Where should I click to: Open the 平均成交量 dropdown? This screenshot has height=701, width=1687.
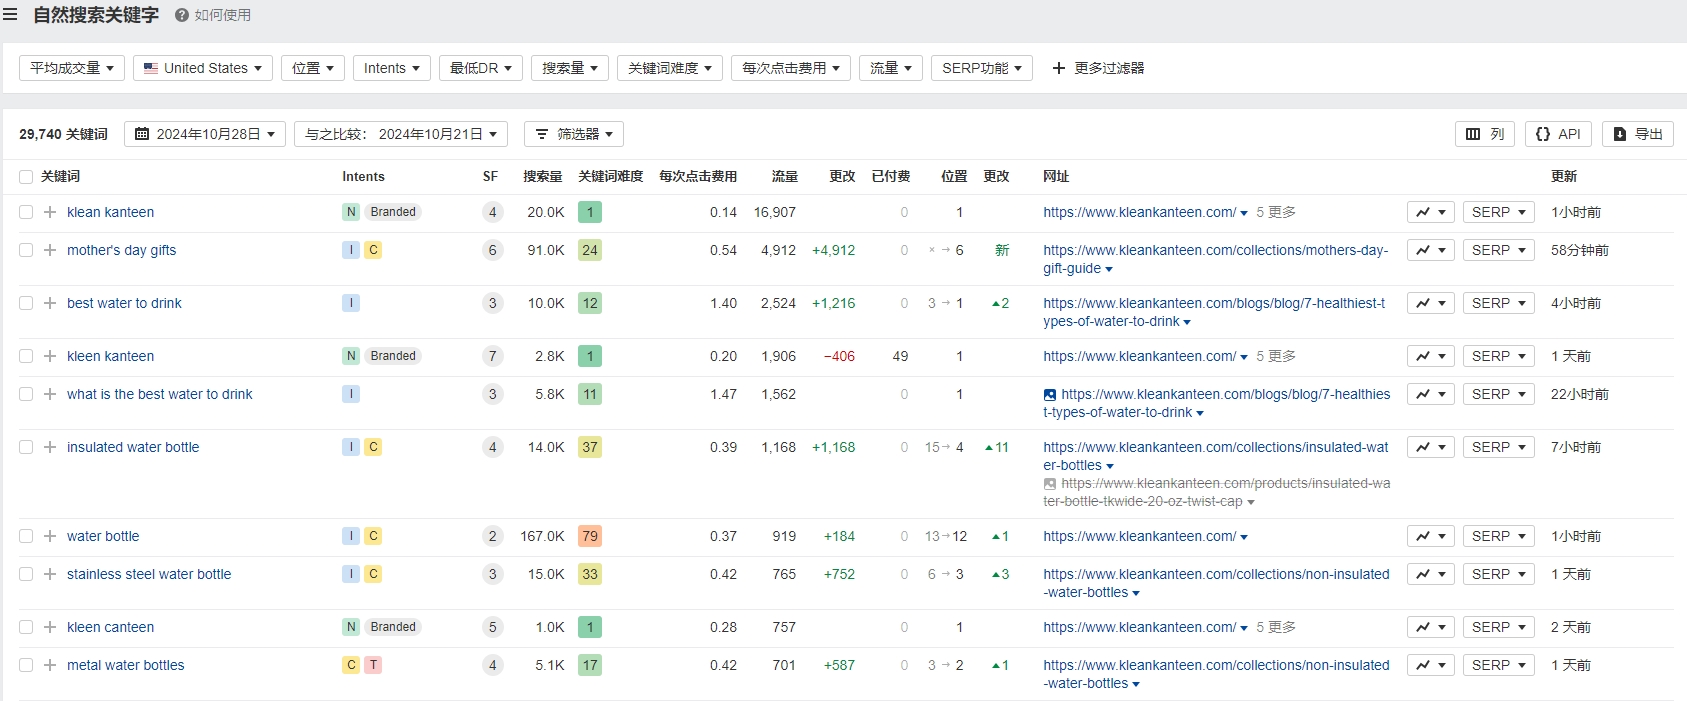tap(72, 68)
